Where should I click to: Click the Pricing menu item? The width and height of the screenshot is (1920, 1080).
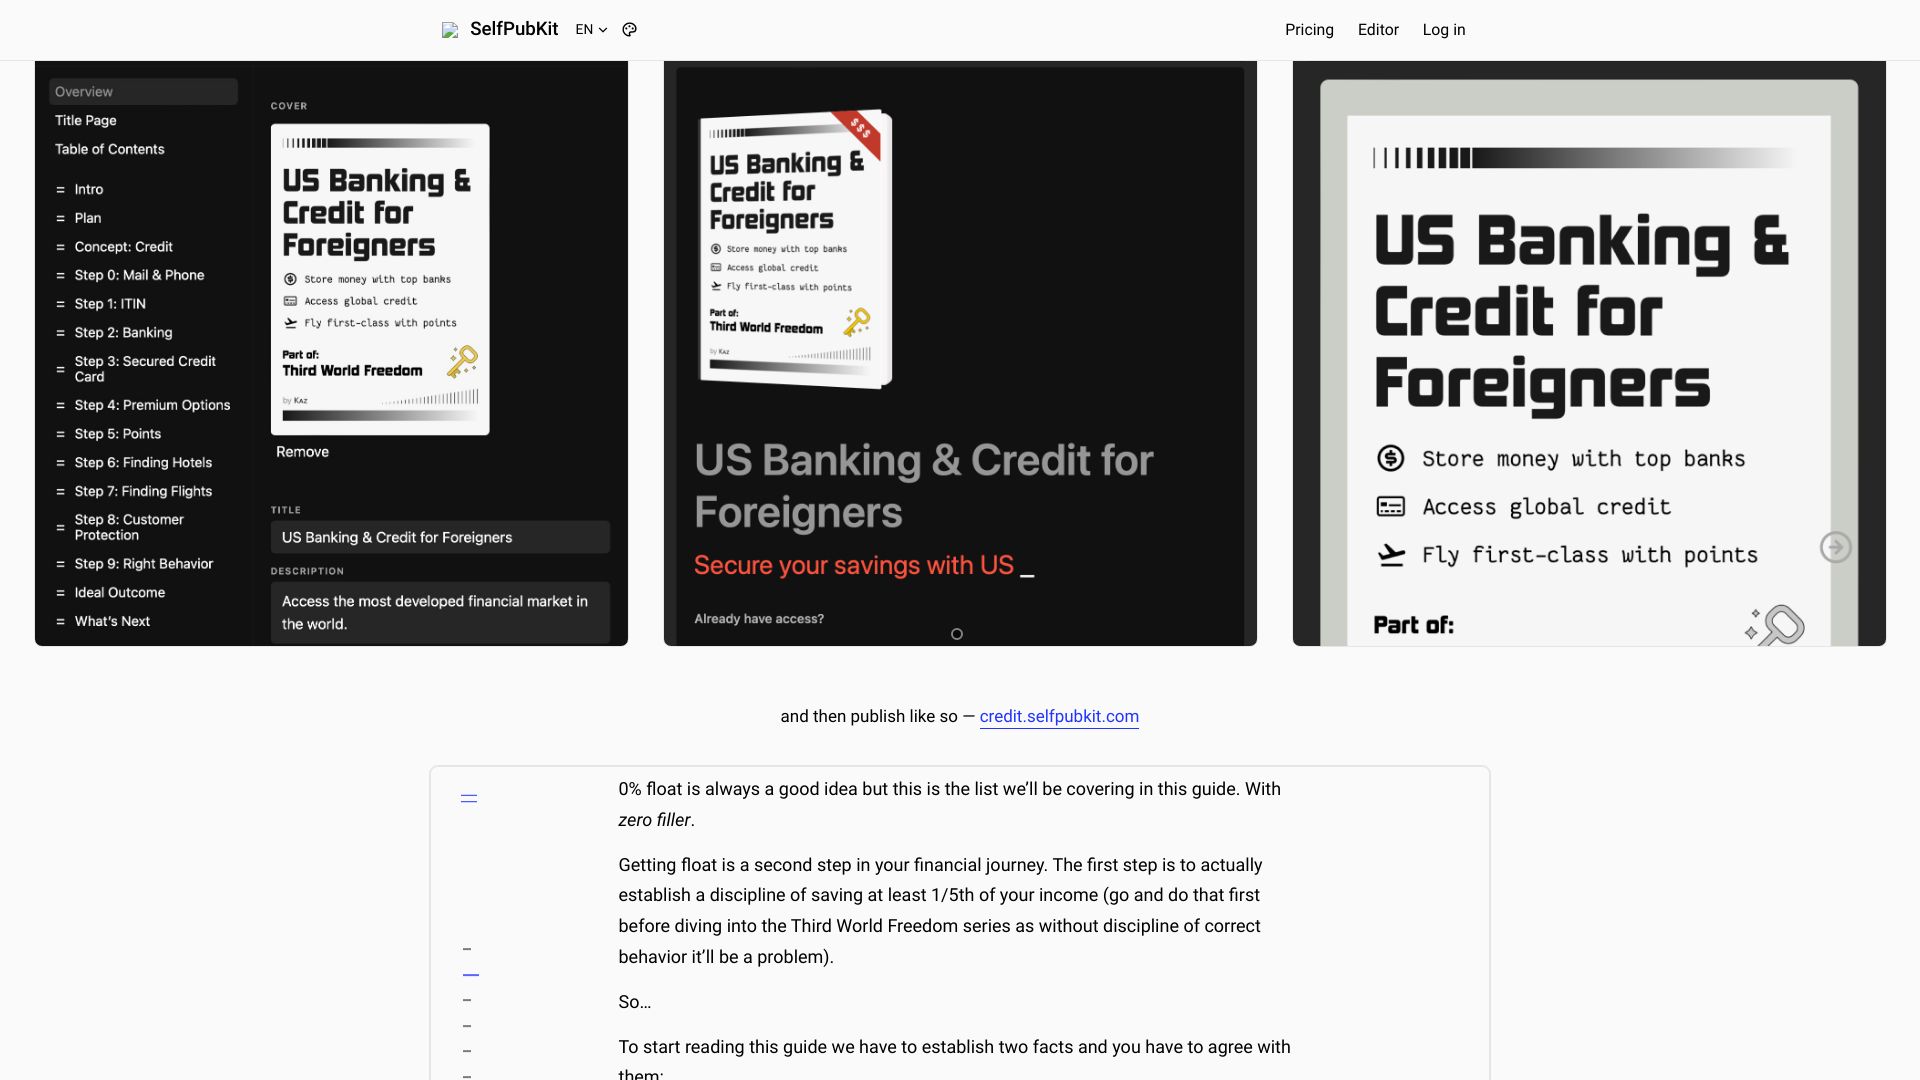click(x=1309, y=29)
